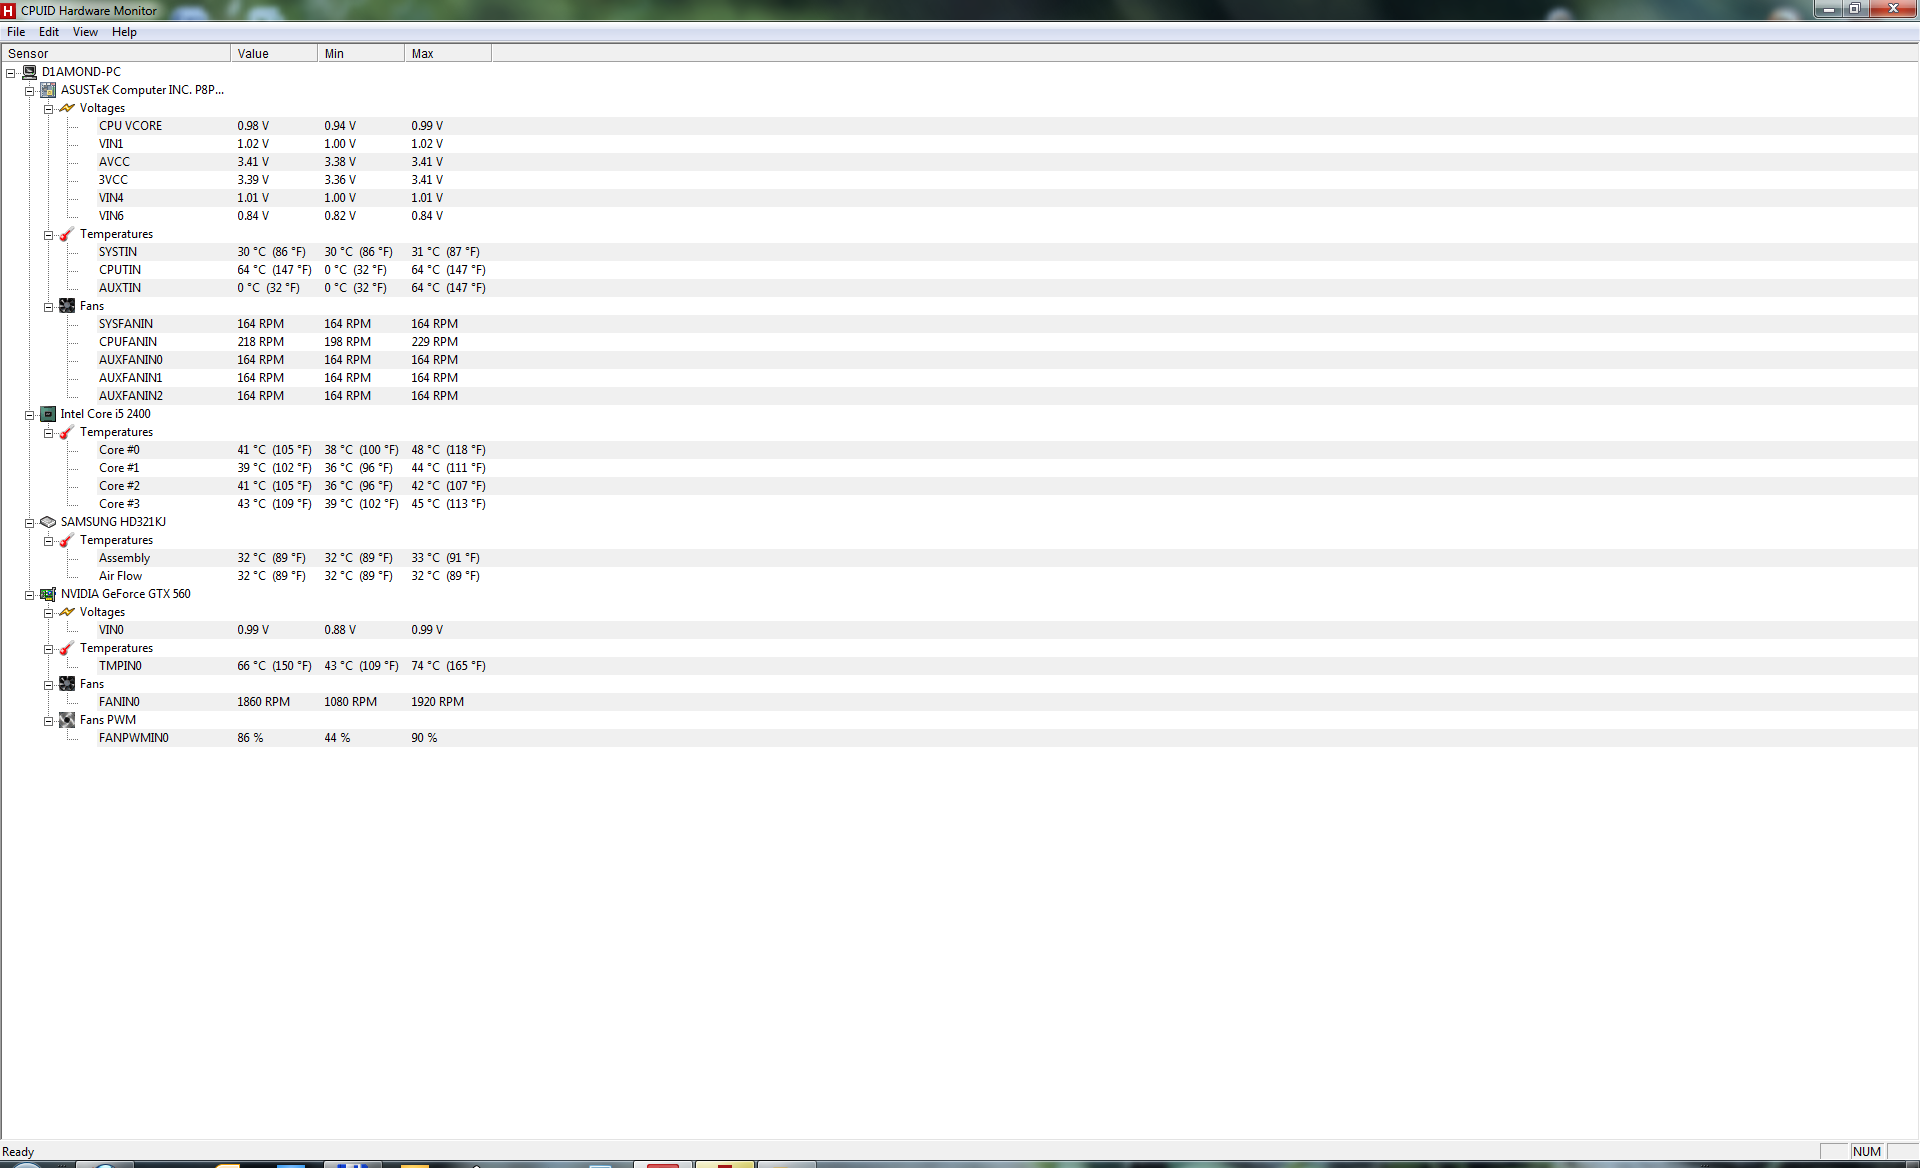Select the Core #3 temperature row
1920x1168 pixels.
[1008, 504]
